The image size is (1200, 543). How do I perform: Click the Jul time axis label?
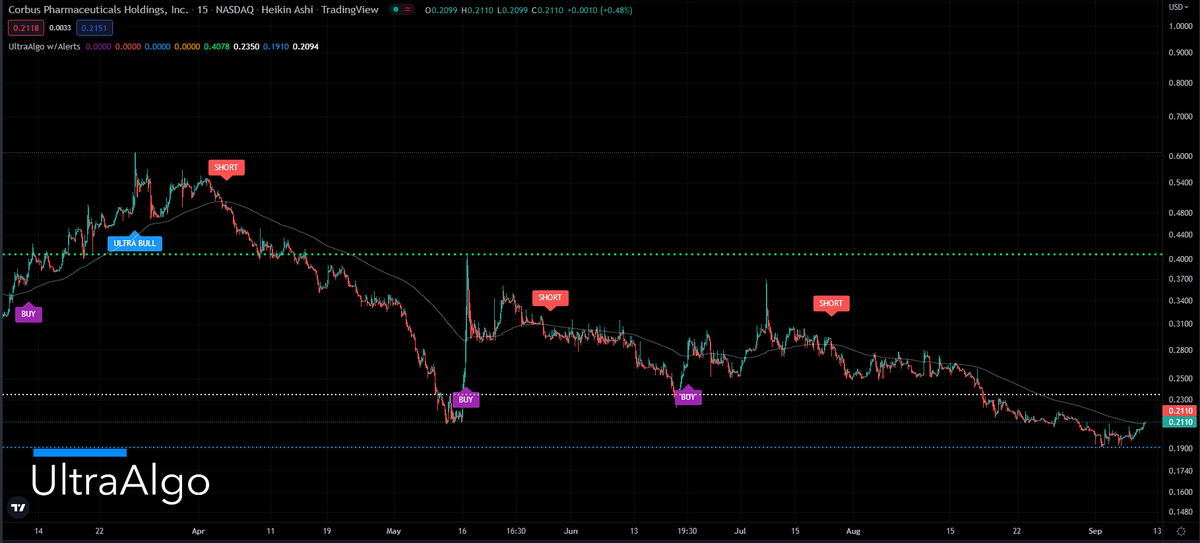pos(738,531)
